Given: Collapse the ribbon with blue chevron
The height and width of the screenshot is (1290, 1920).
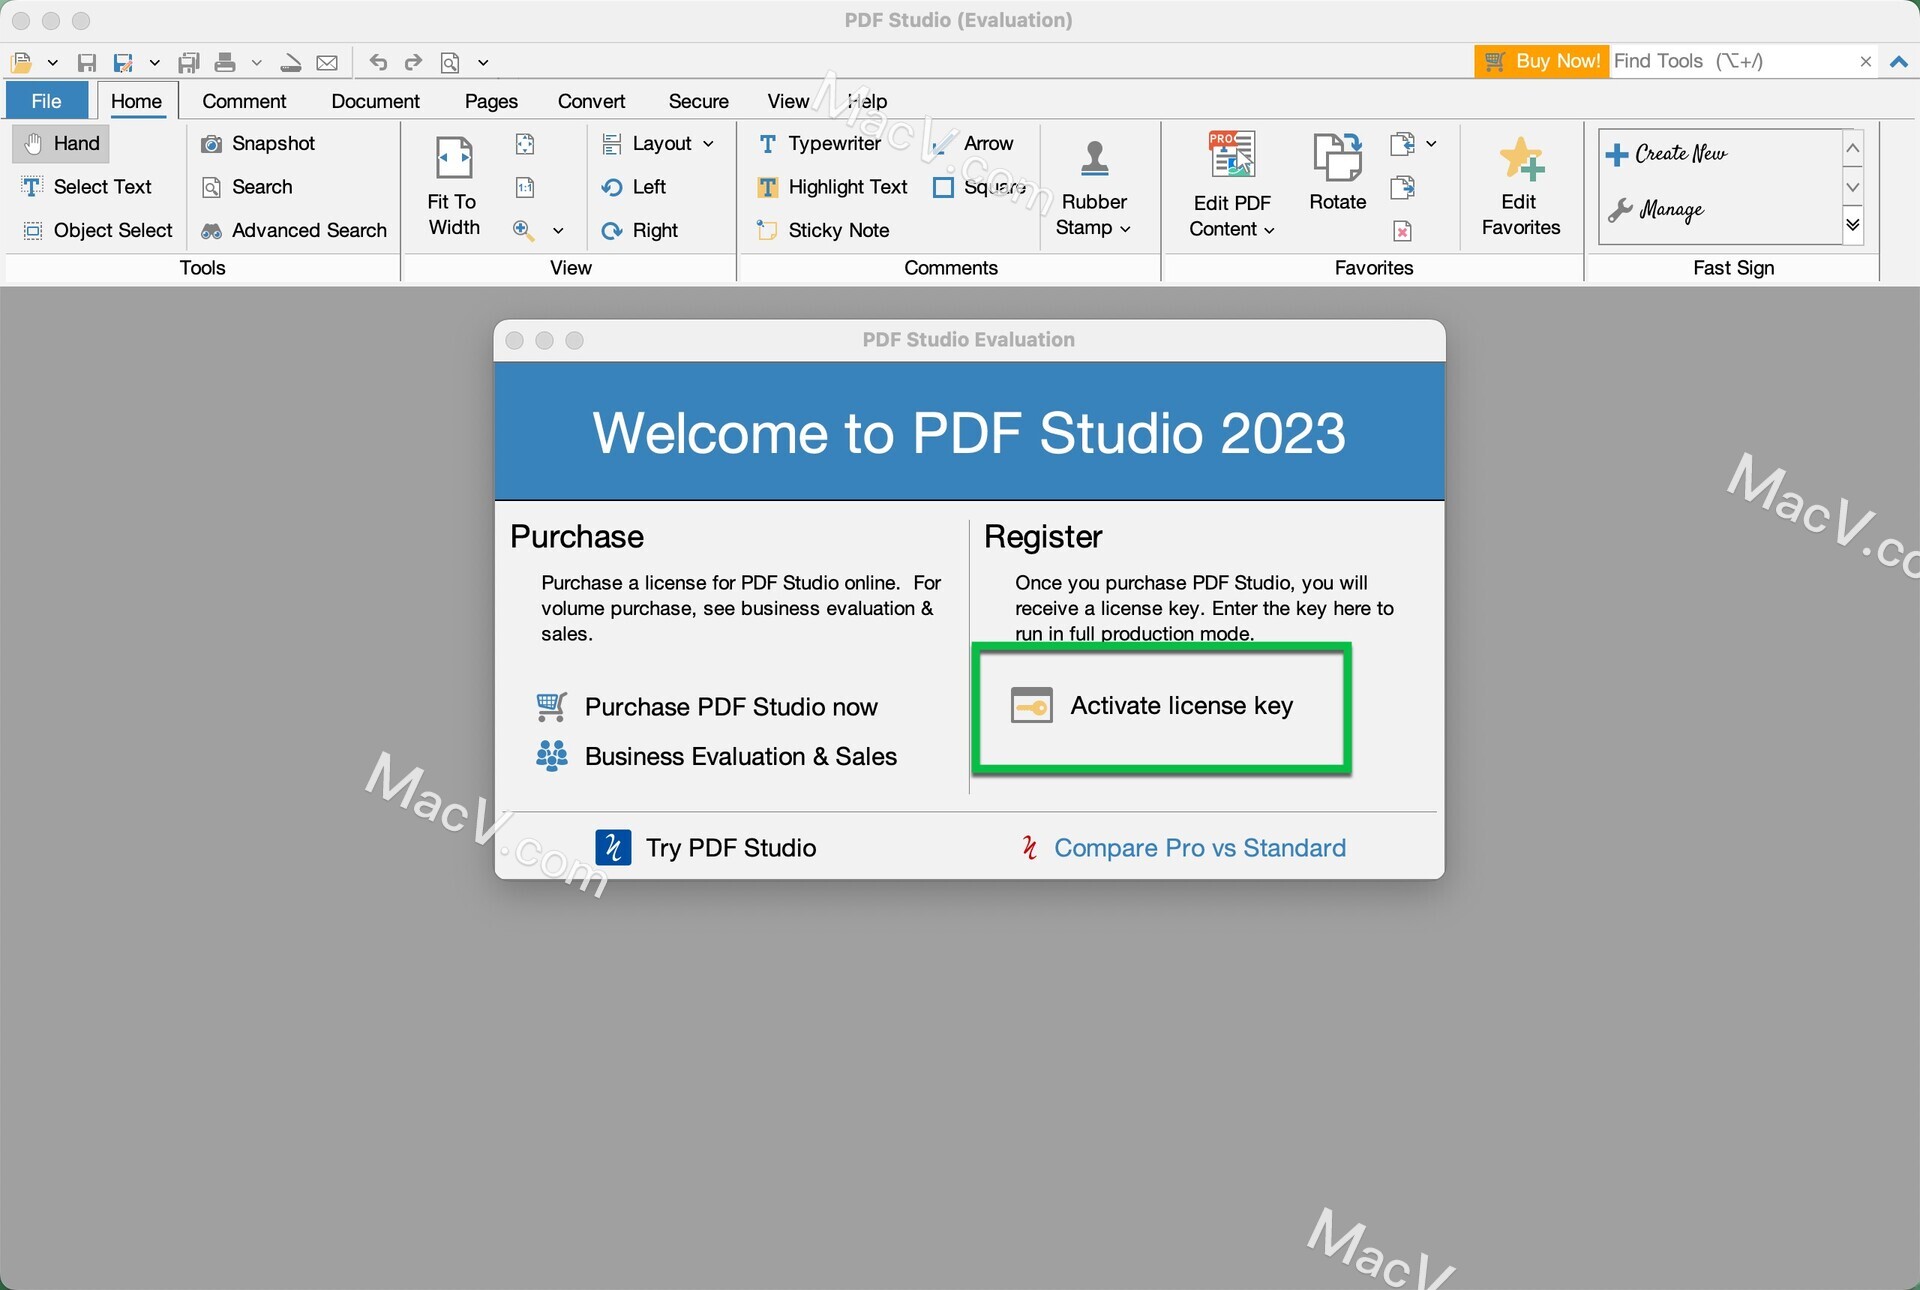Looking at the screenshot, I should [x=1898, y=62].
